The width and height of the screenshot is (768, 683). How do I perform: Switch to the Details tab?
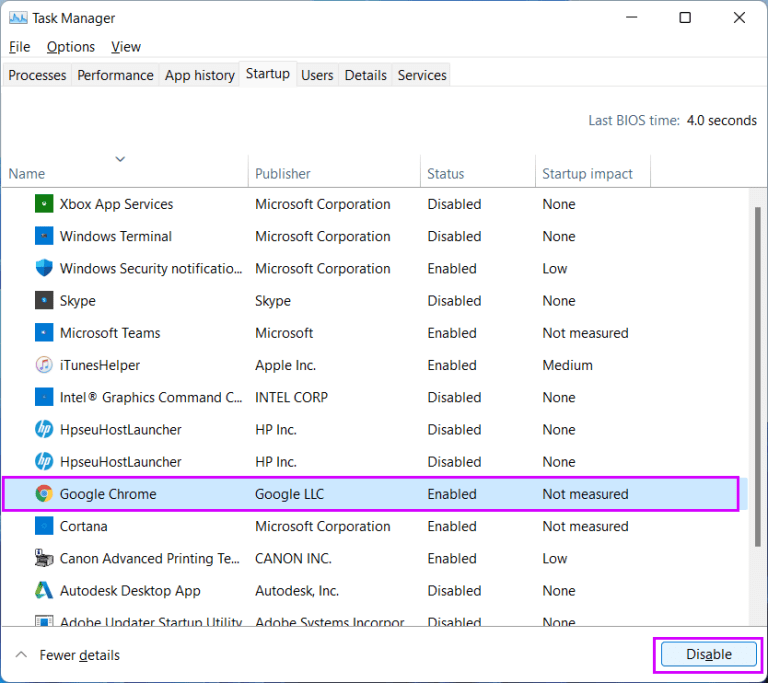[365, 75]
